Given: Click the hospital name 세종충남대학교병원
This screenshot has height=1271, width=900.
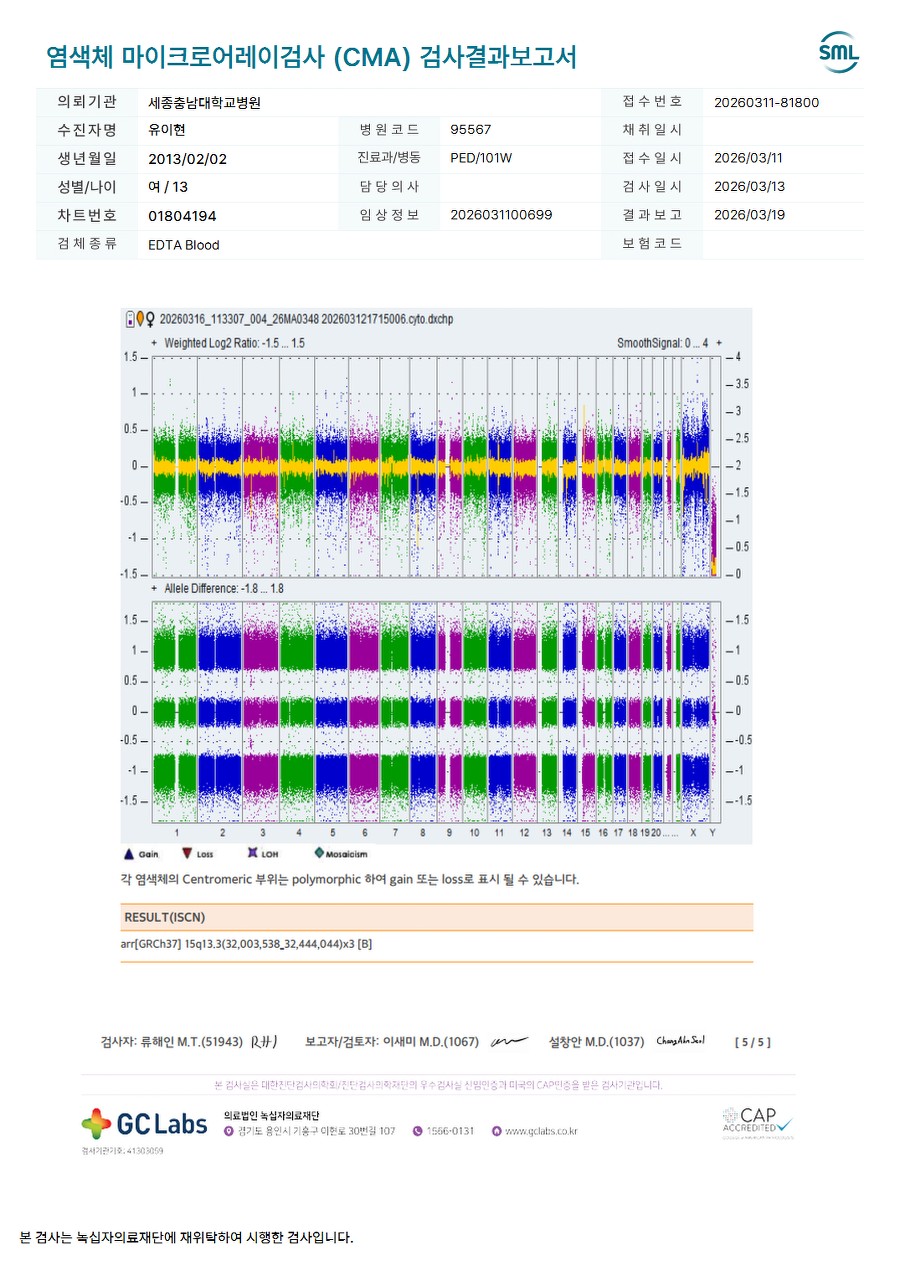Looking at the screenshot, I should pos(204,103).
